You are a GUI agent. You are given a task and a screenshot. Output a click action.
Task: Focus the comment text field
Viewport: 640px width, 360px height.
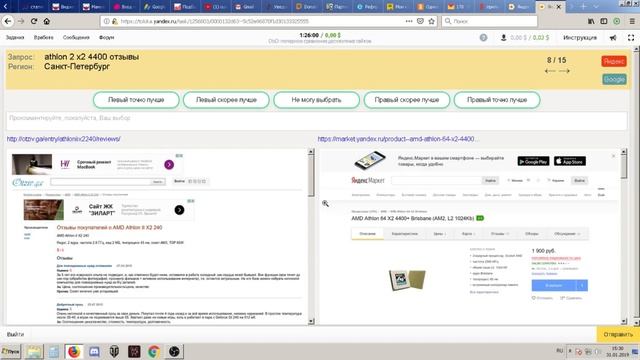[316, 121]
